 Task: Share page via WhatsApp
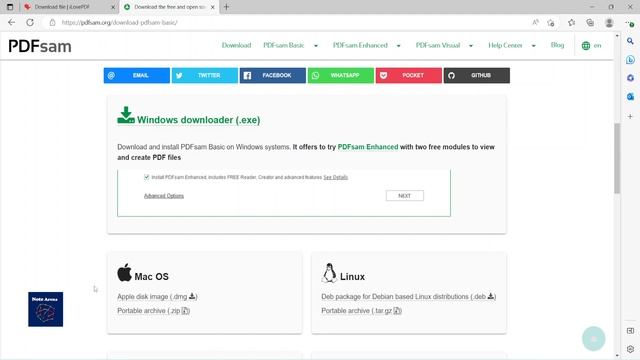[341, 76]
